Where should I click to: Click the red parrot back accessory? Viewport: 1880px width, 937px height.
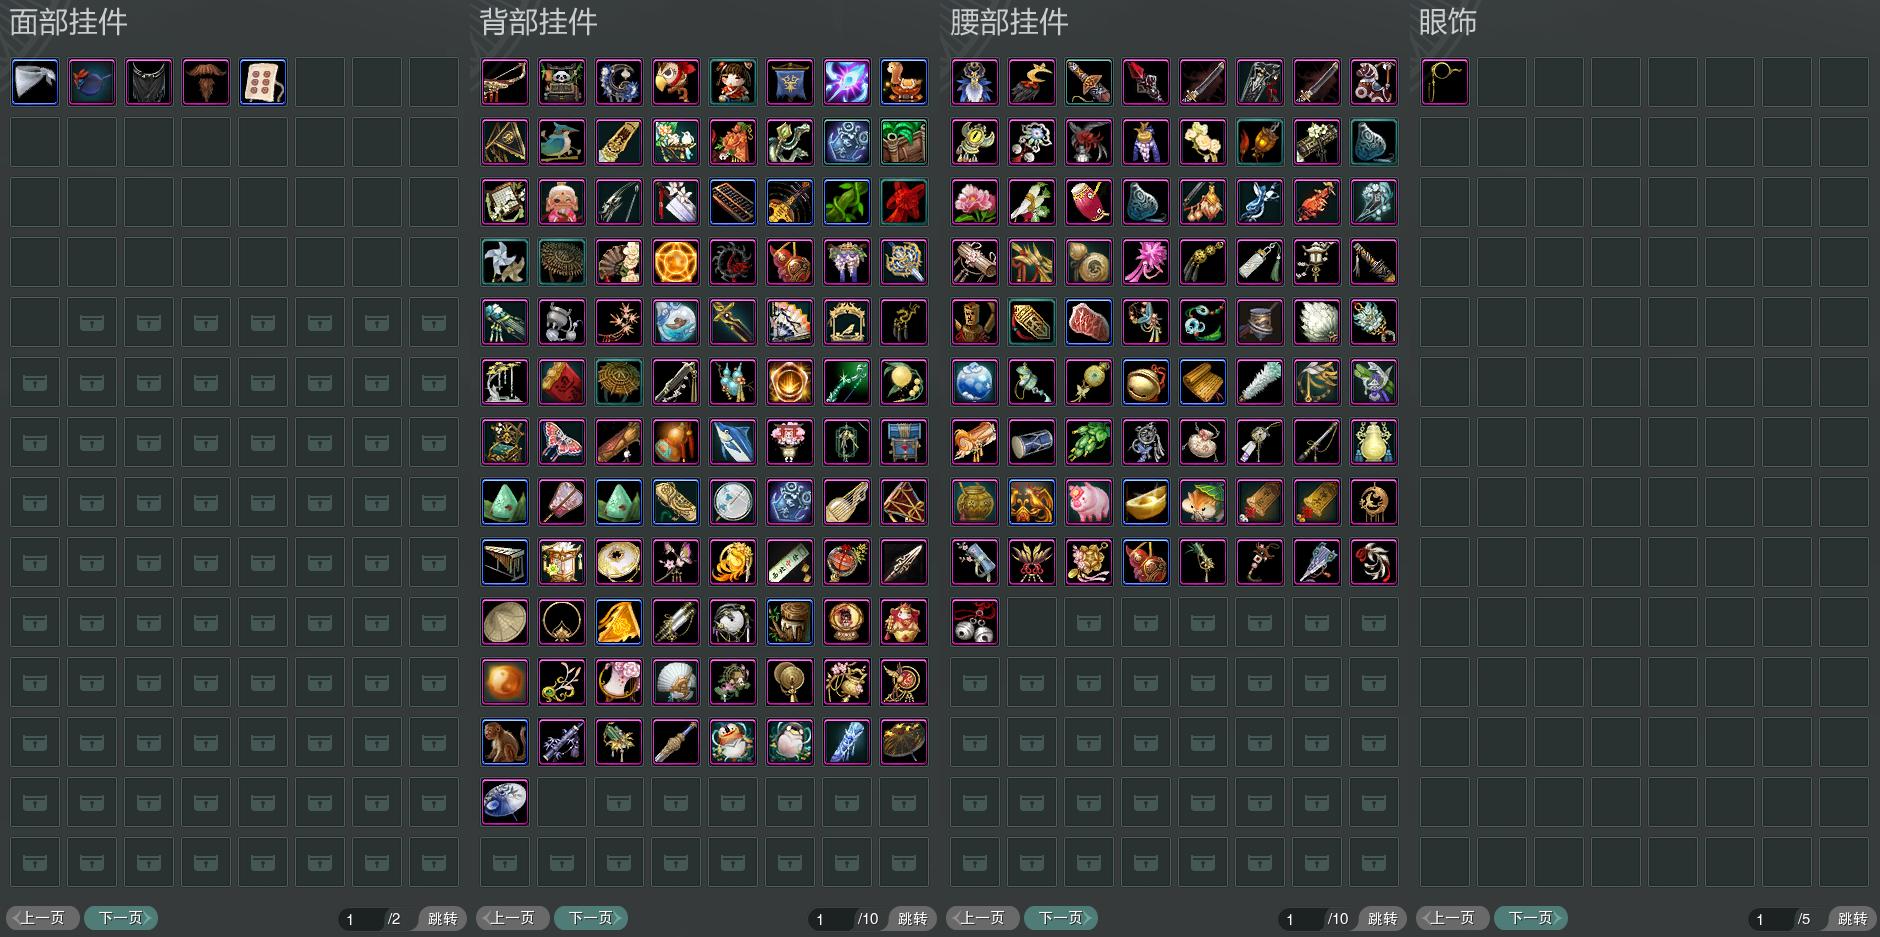(676, 82)
